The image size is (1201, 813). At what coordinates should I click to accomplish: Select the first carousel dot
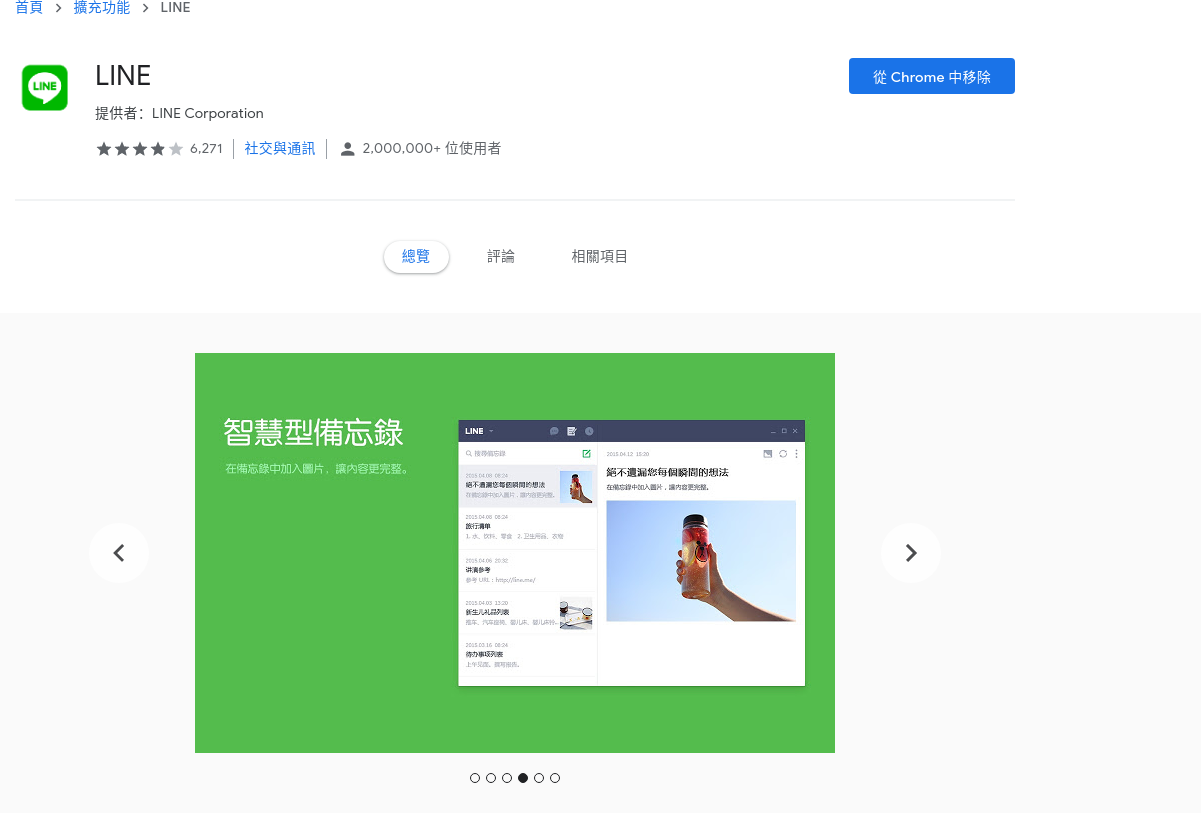coord(475,778)
